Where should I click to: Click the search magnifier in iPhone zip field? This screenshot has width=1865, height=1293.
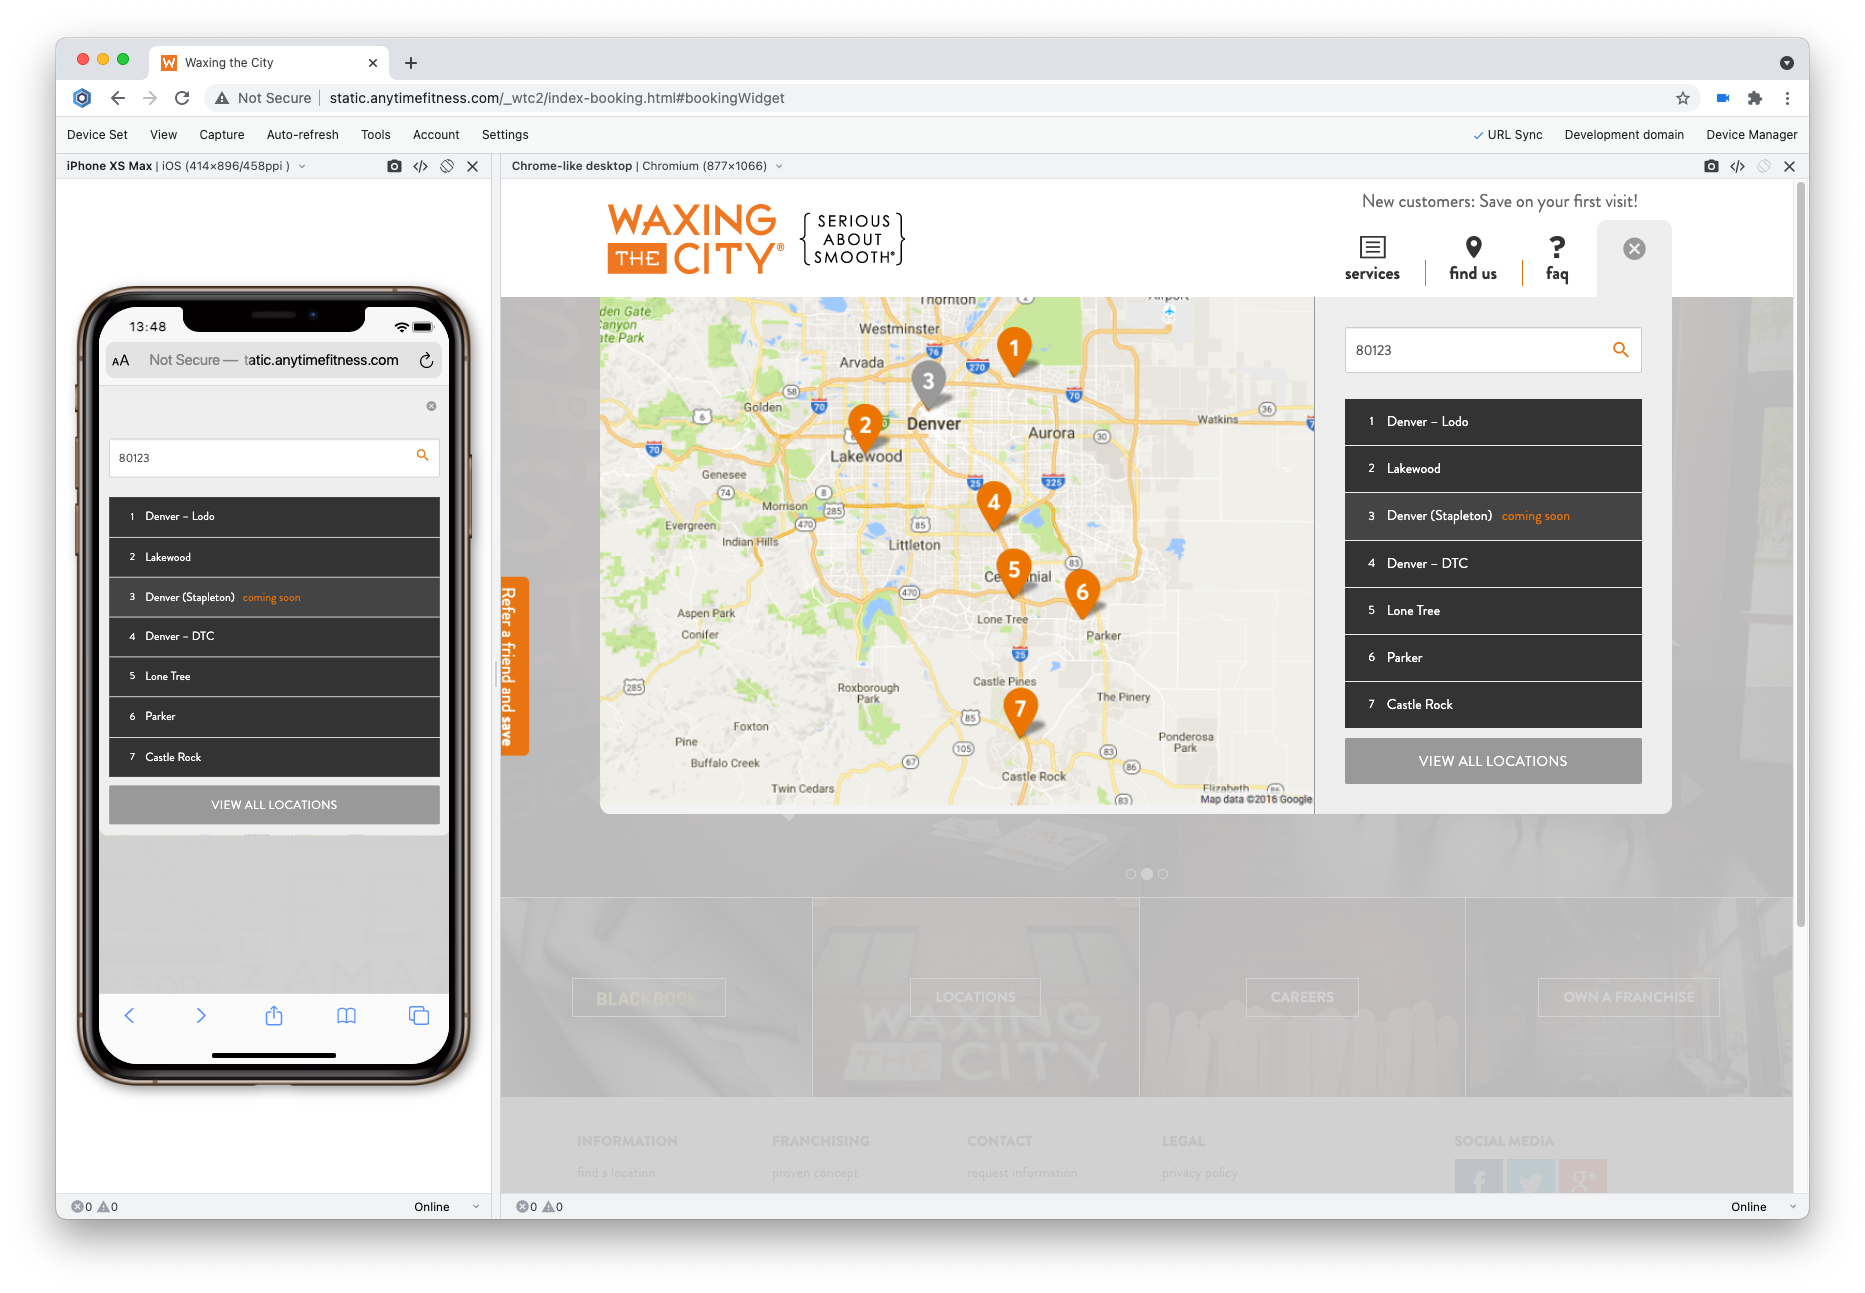pos(422,455)
